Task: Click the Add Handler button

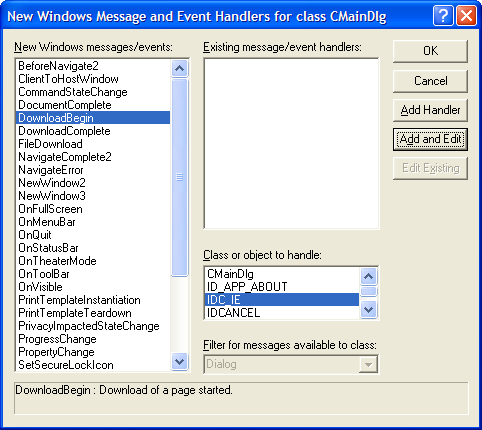Action: (x=430, y=110)
